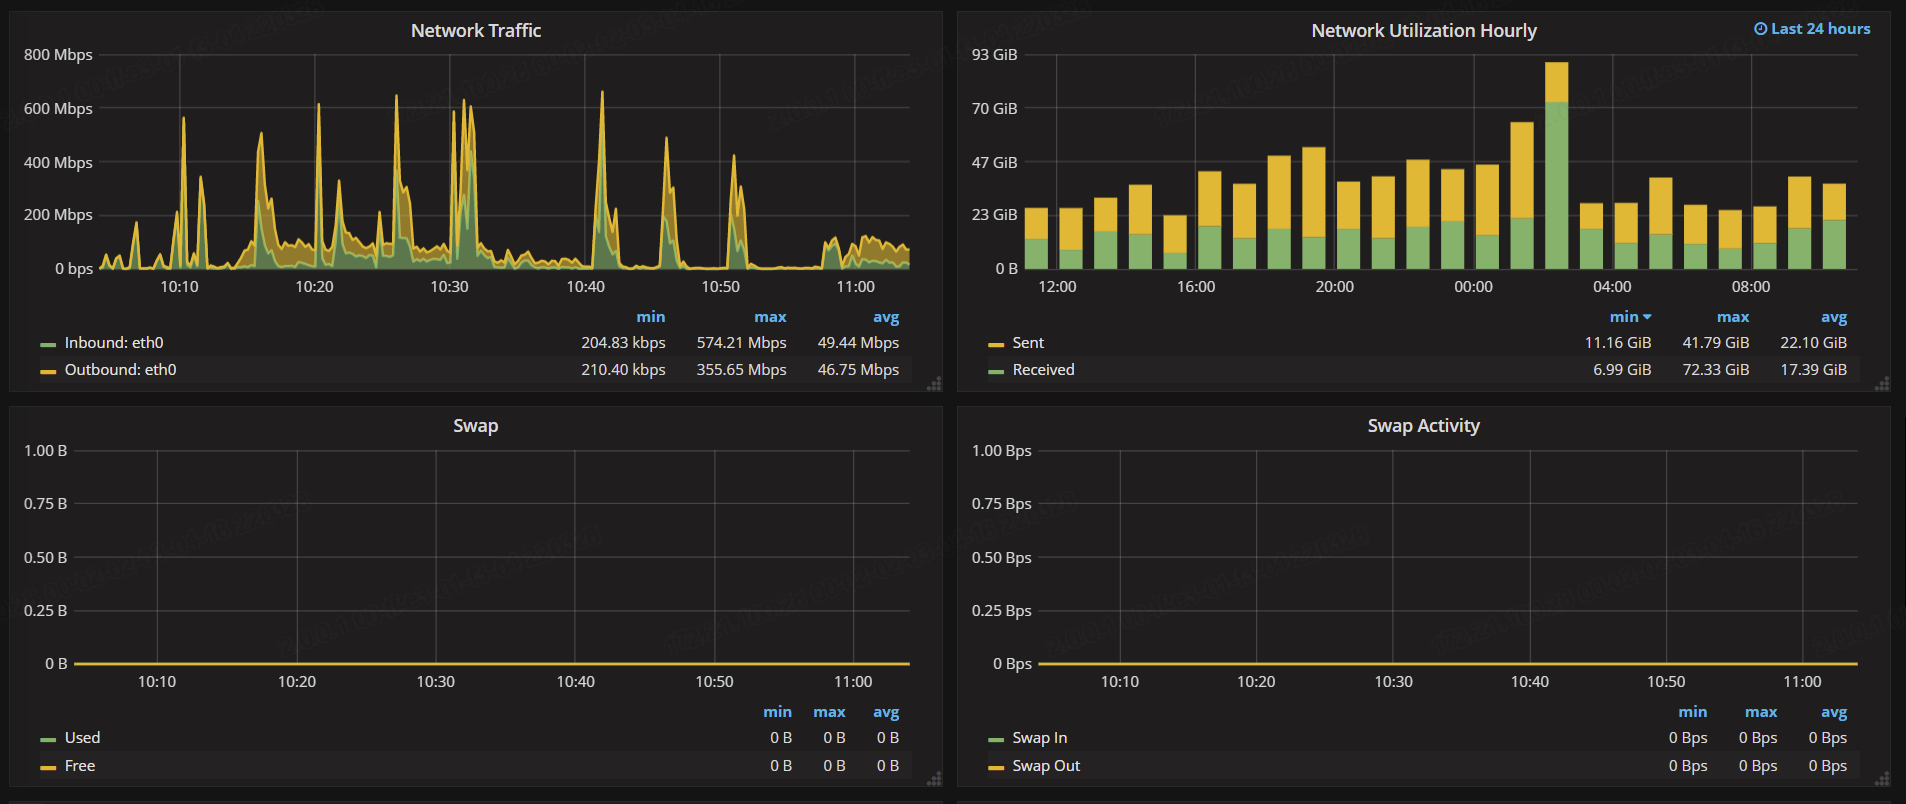This screenshot has height=804, width=1906.
Task: Sort the Swap legend by avg column
Action: [x=885, y=712]
